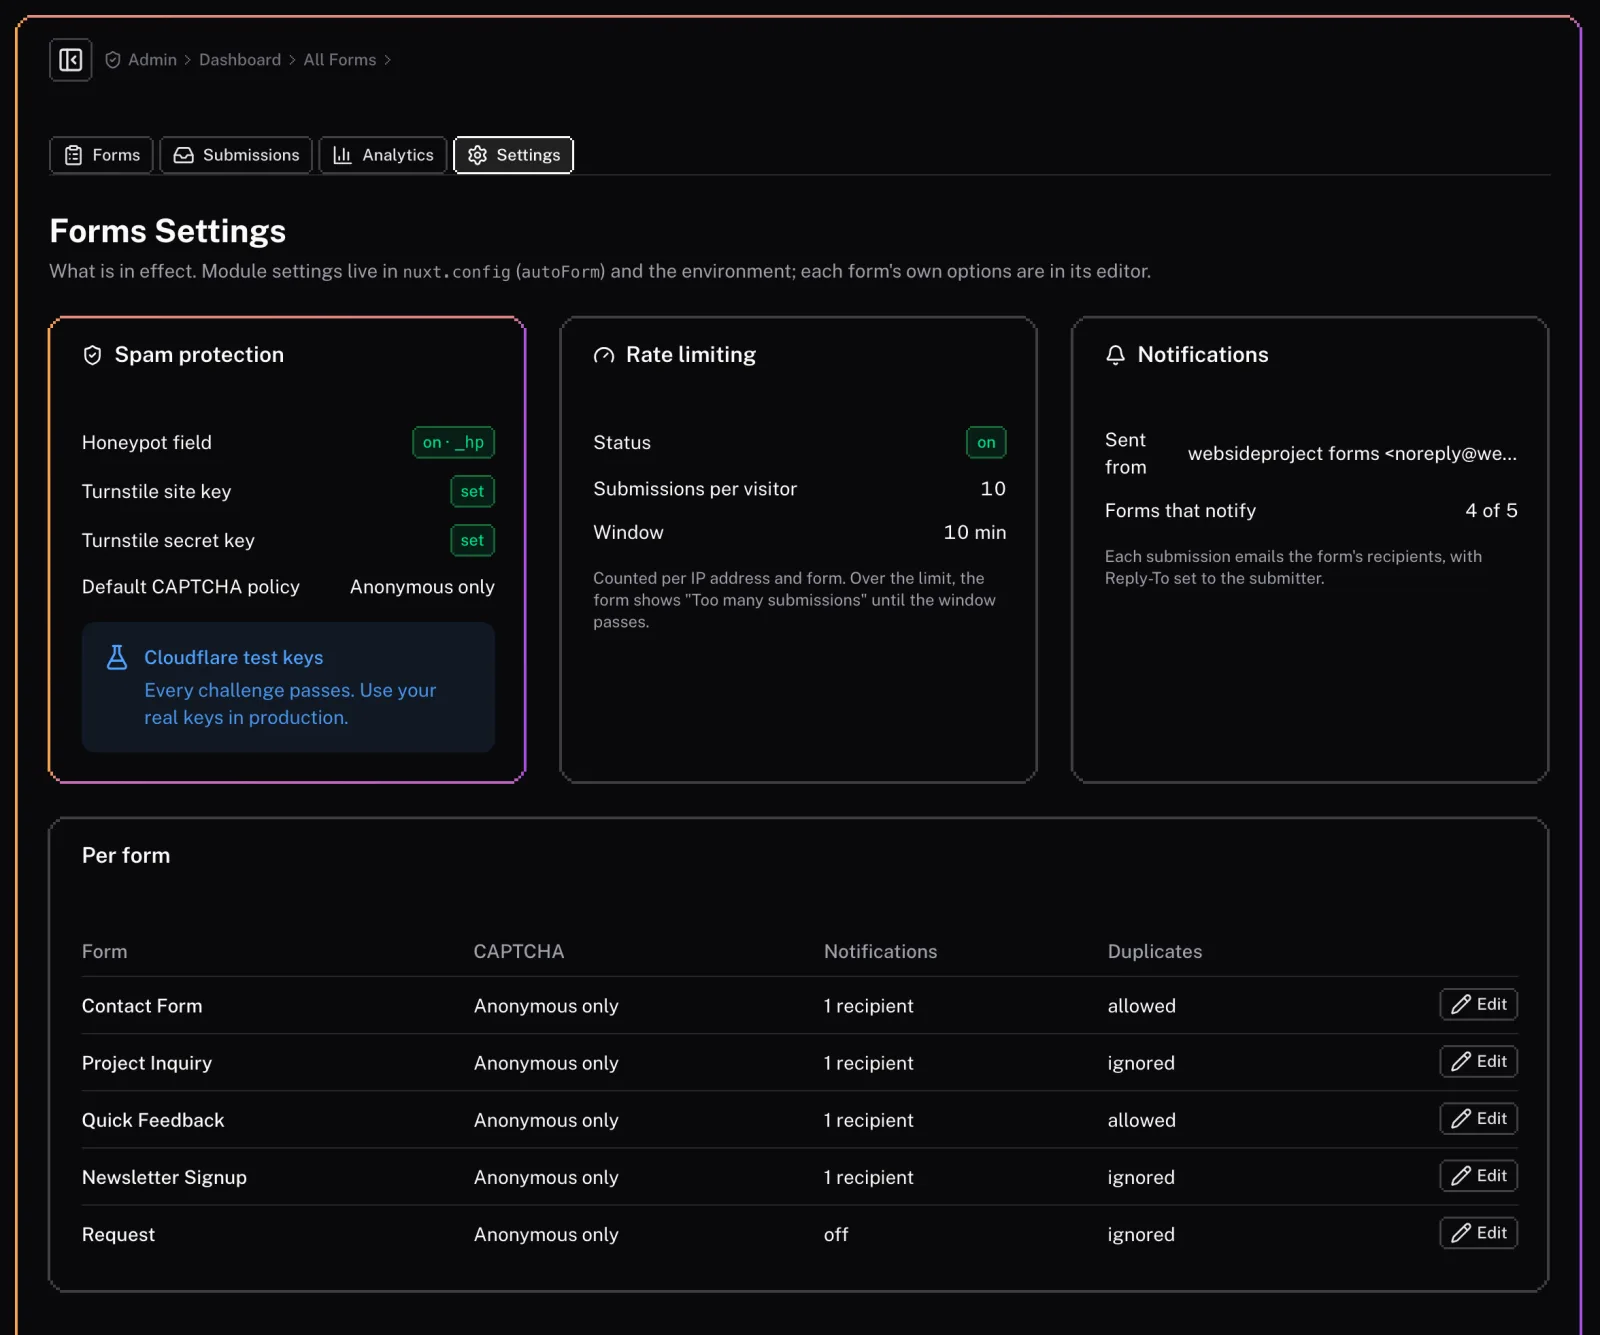Screen dimensions: 1600x1335
Task: Open the Forms tab
Action: pyautogui.click(x=102, y=155)
